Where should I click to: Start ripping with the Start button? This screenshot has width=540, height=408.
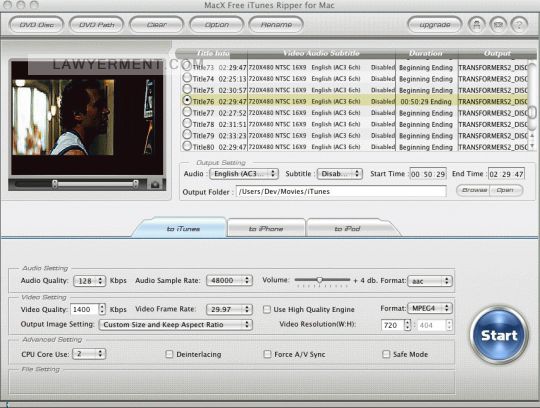click(499, 335)
